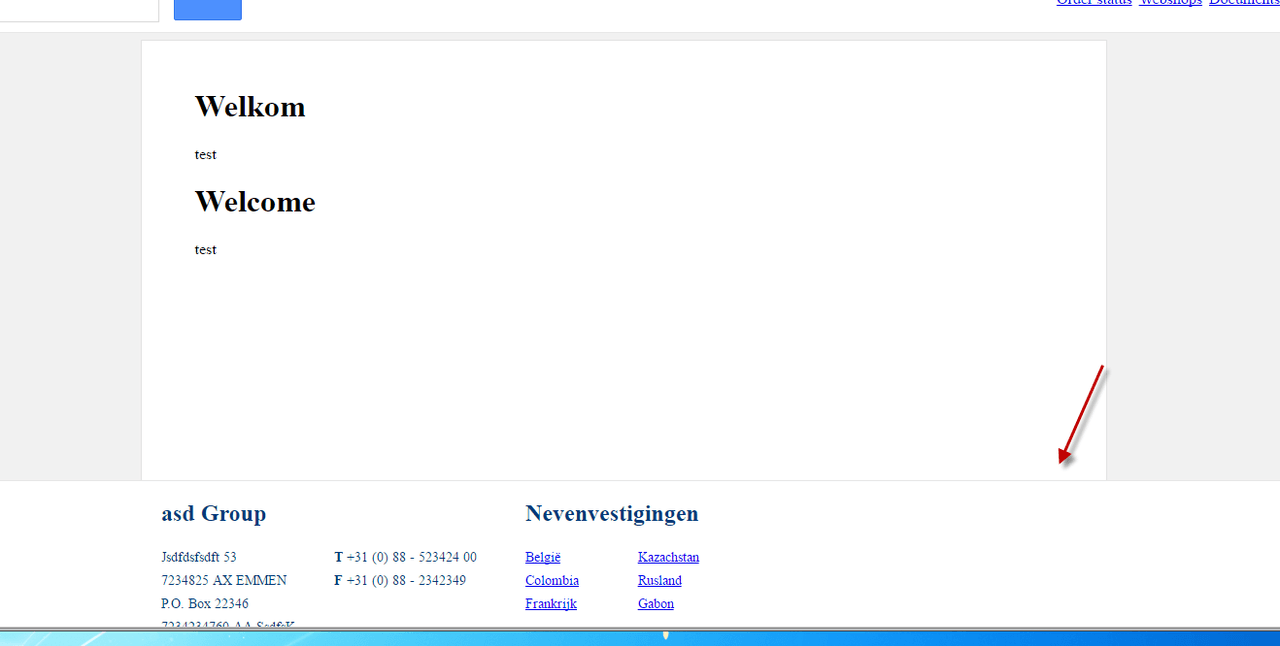
Task: Click the Welcome heading
Action: point(255,201)
